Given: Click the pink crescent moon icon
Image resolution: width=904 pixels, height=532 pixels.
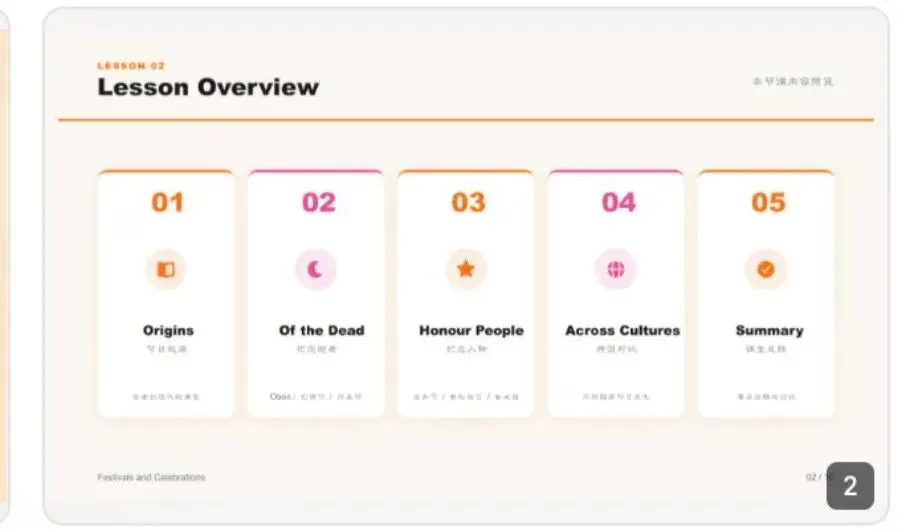Looking at the screenshot, I should click(315, 269).
